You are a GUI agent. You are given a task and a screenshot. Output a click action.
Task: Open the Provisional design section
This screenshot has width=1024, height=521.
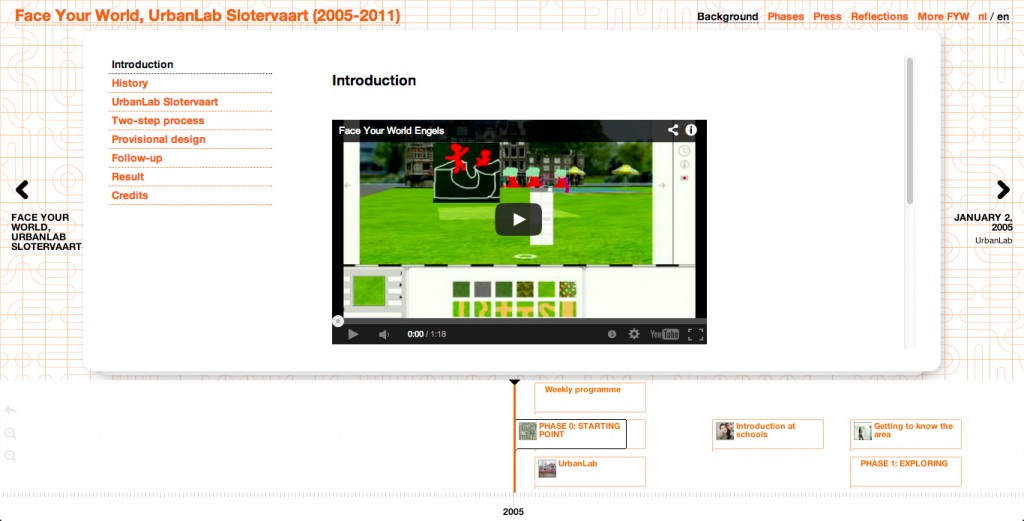[x=190, y=140]
